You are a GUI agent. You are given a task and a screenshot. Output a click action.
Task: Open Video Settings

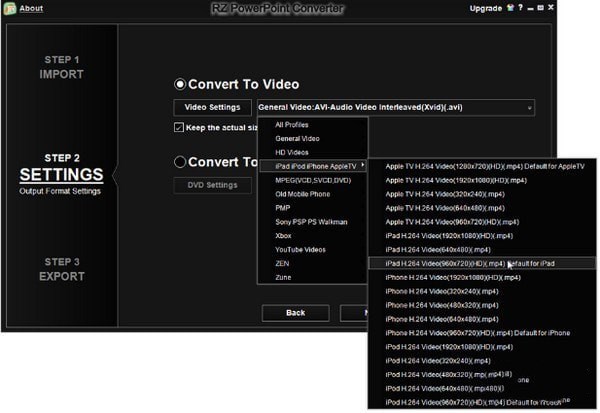212,108
